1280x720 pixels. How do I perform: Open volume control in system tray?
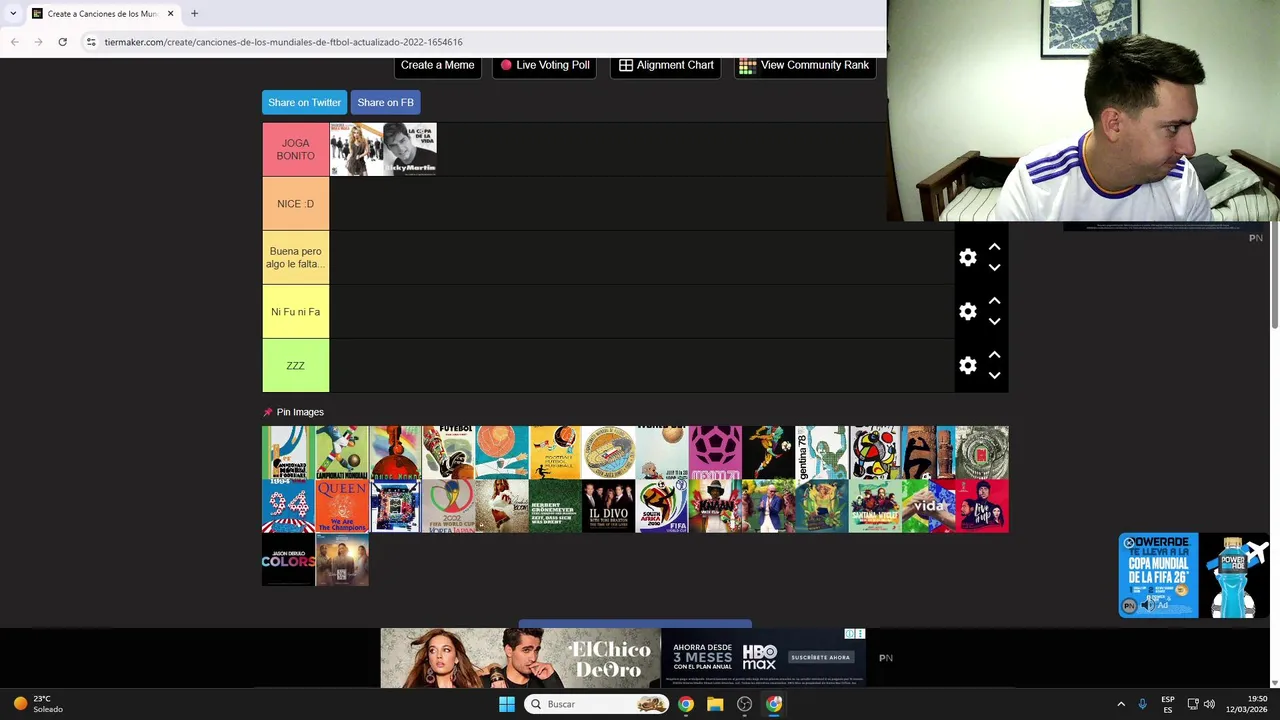pos(1209,704)
